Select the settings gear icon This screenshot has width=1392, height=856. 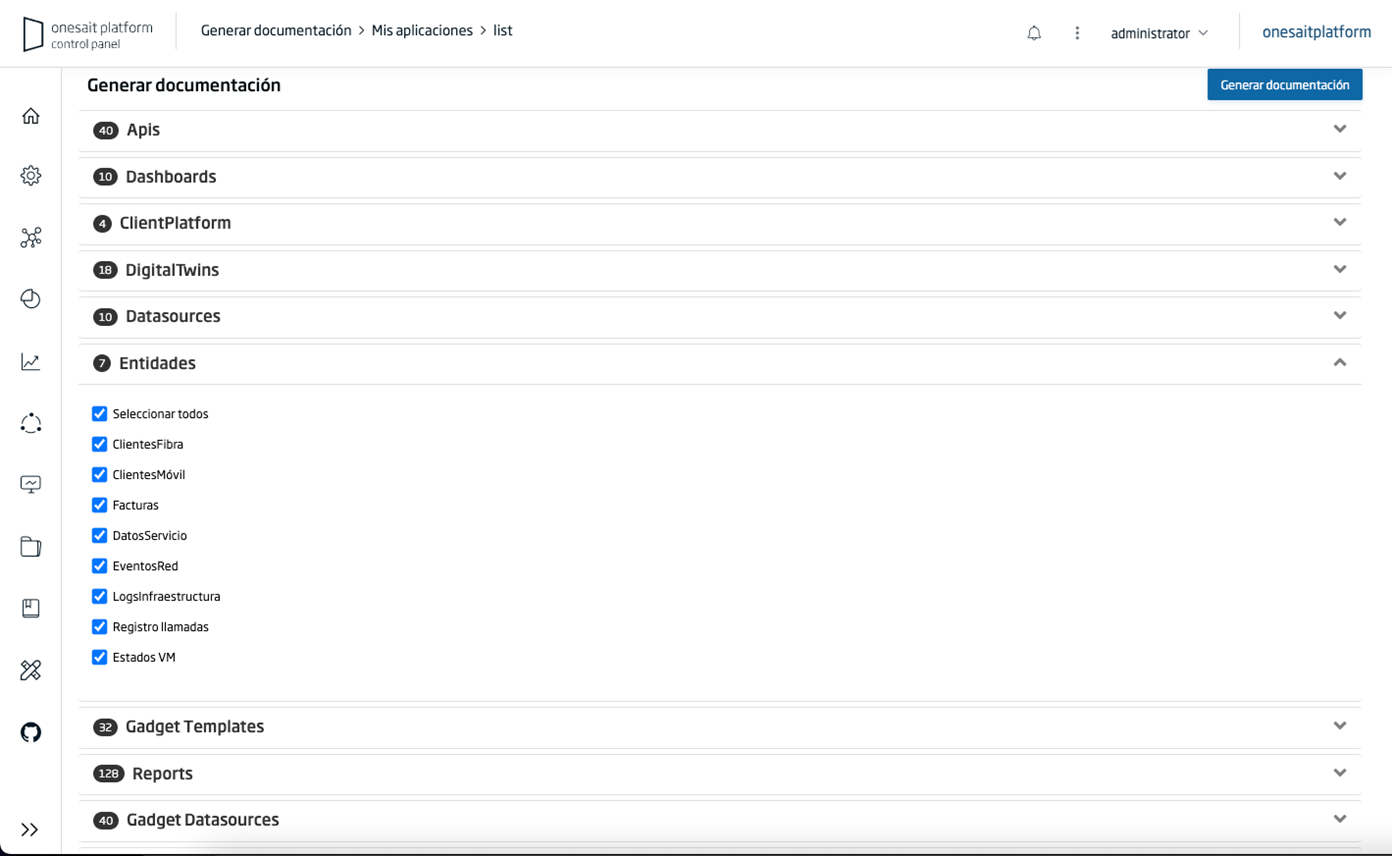(x=30, y=175)
